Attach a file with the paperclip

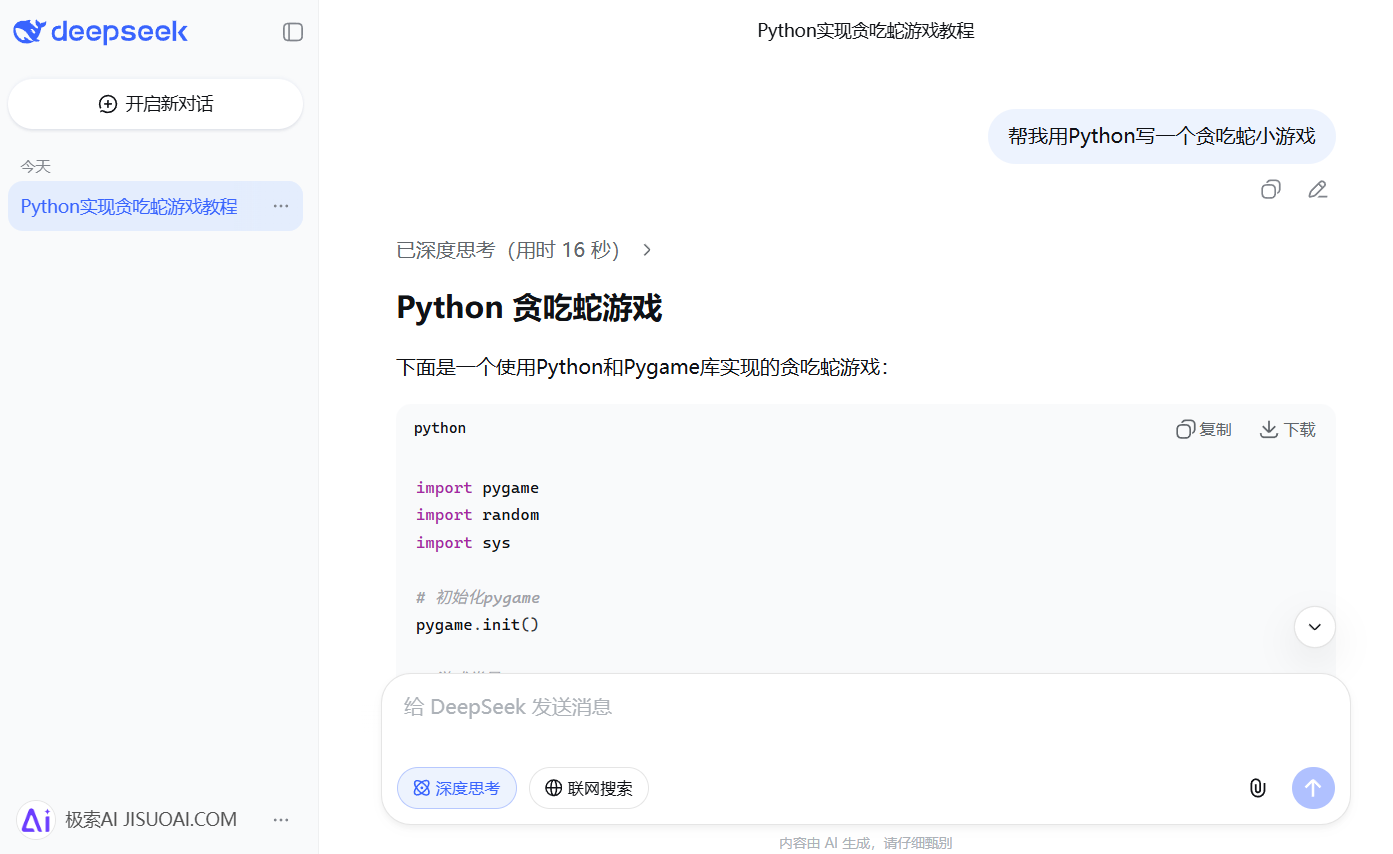pos(1257,788)
